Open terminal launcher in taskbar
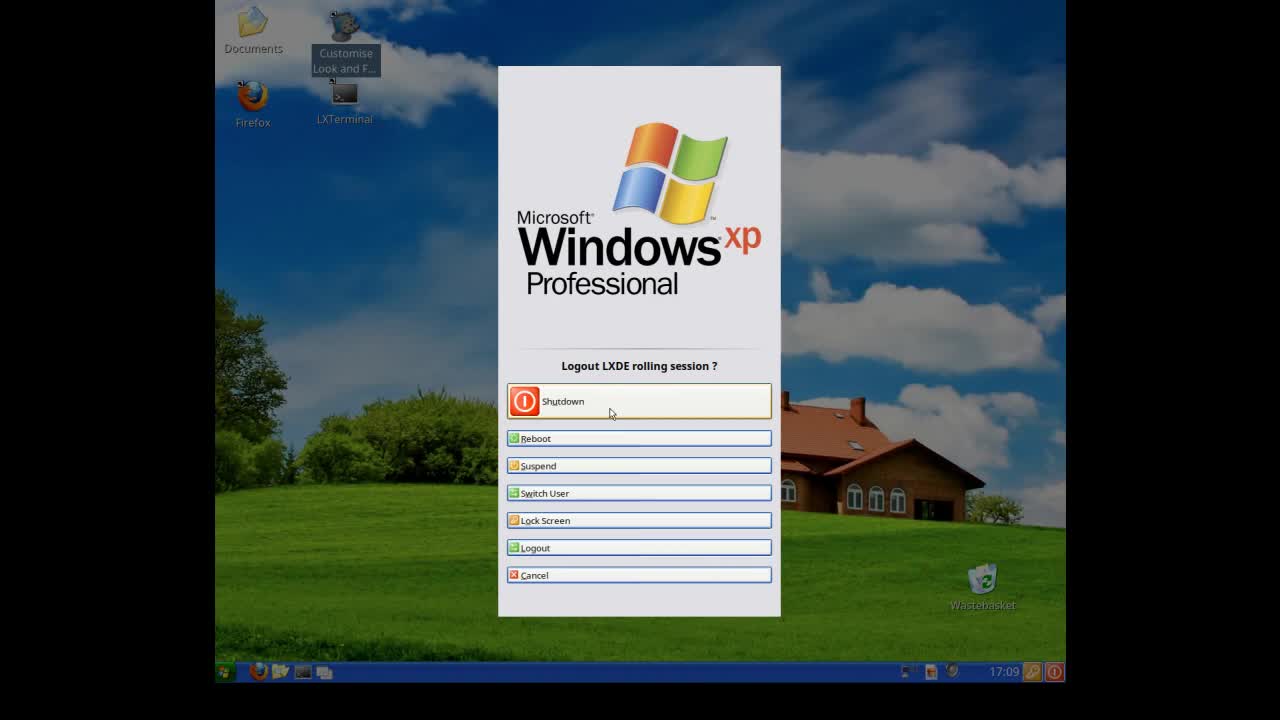1280x720 pixels. click(x=302, y=672)
